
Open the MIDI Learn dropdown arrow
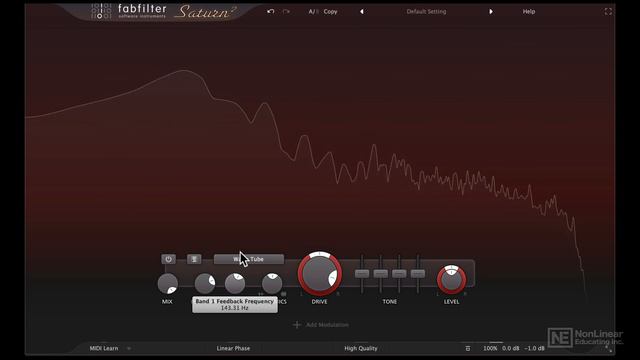pyautogui.click(x=129, y=348)
